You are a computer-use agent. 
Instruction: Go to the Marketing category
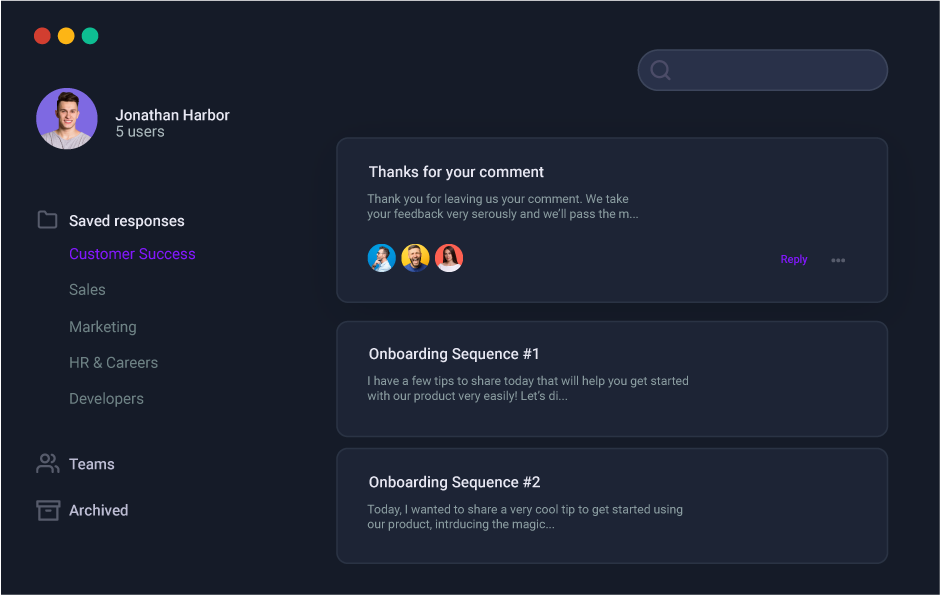[x=103, y=327]
